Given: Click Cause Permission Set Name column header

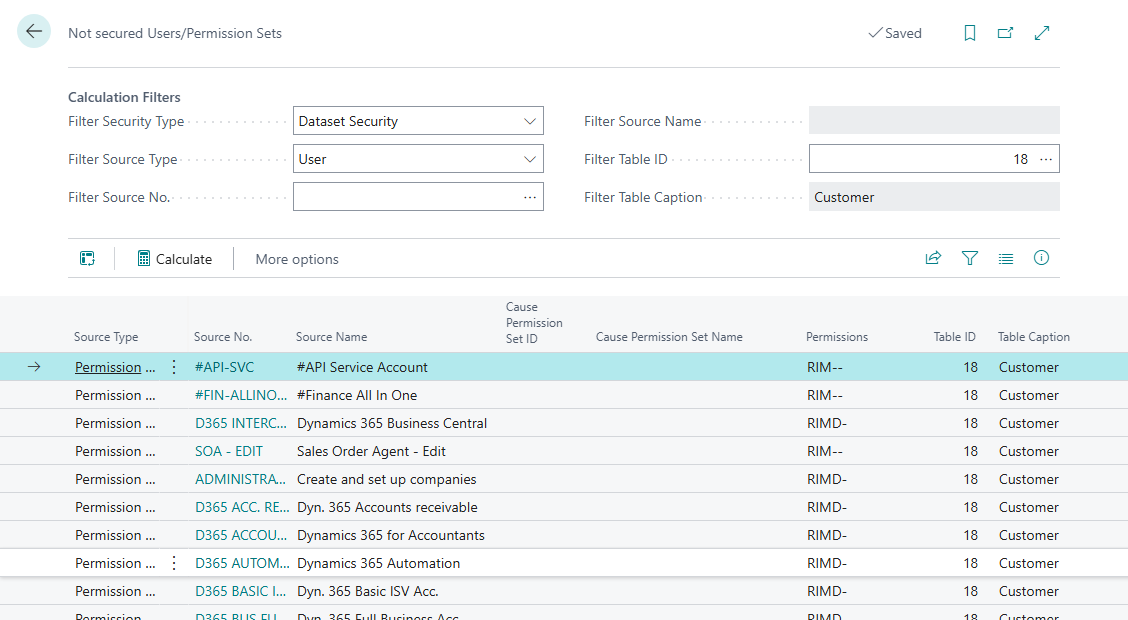Looking at the screenshot, I should (x=669, y=337).
